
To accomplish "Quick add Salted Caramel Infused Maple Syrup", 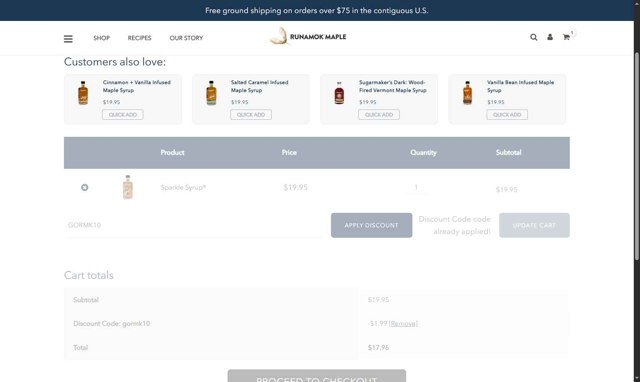I will [251, 115].
